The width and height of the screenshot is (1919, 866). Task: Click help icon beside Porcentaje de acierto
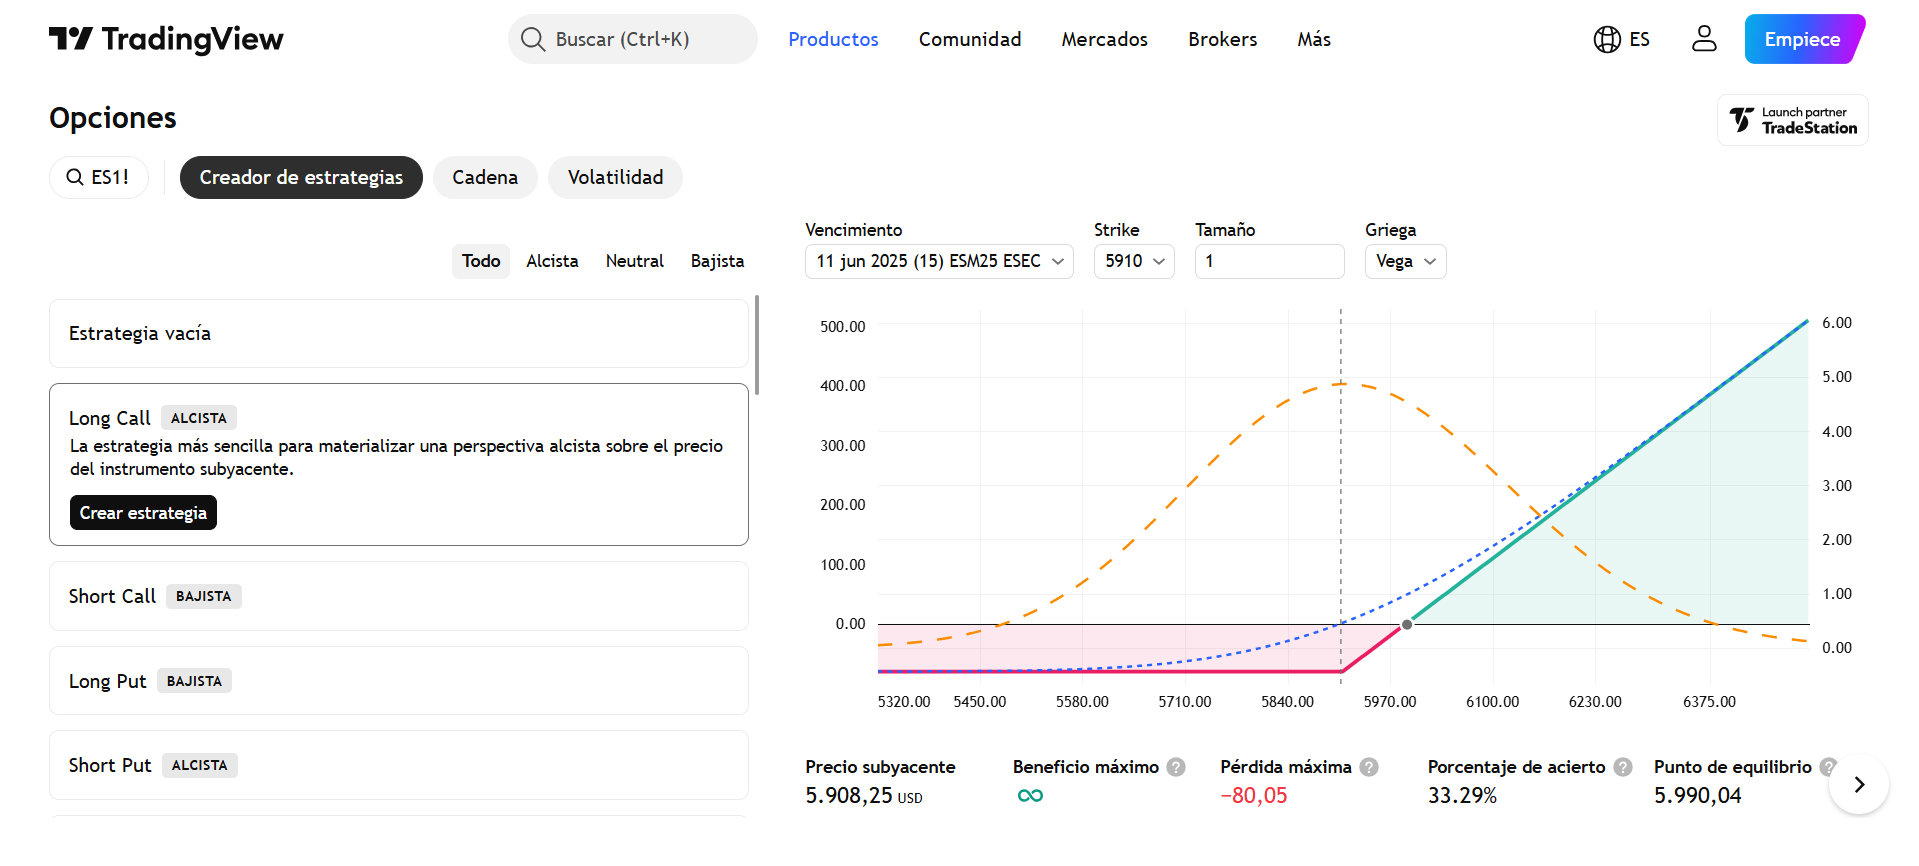(1623, 767)
